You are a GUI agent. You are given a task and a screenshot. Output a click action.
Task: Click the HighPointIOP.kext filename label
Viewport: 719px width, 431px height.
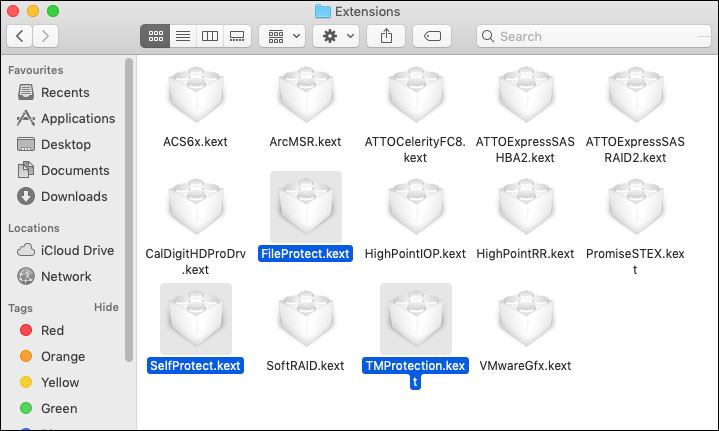[415, 254]
